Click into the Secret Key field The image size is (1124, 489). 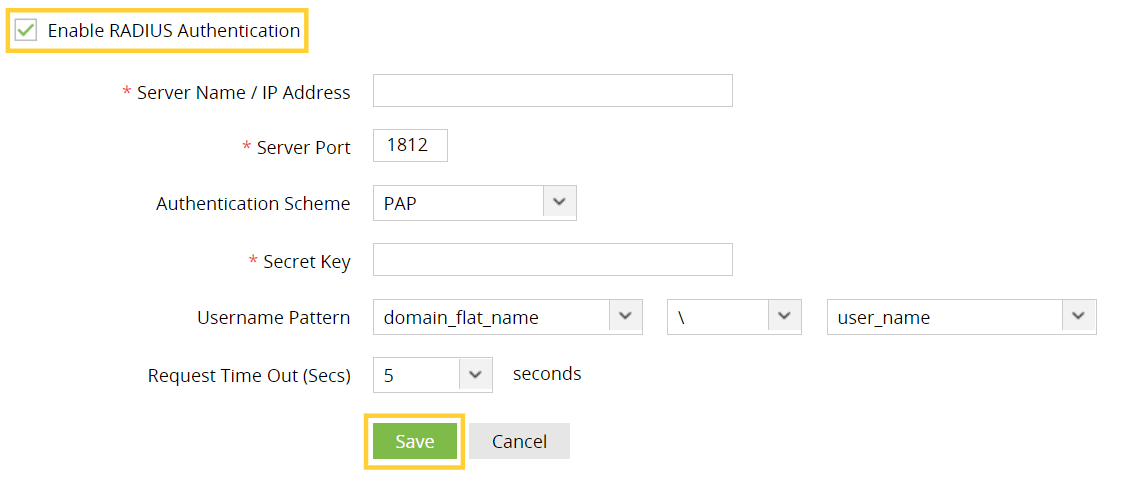[552, 260]
